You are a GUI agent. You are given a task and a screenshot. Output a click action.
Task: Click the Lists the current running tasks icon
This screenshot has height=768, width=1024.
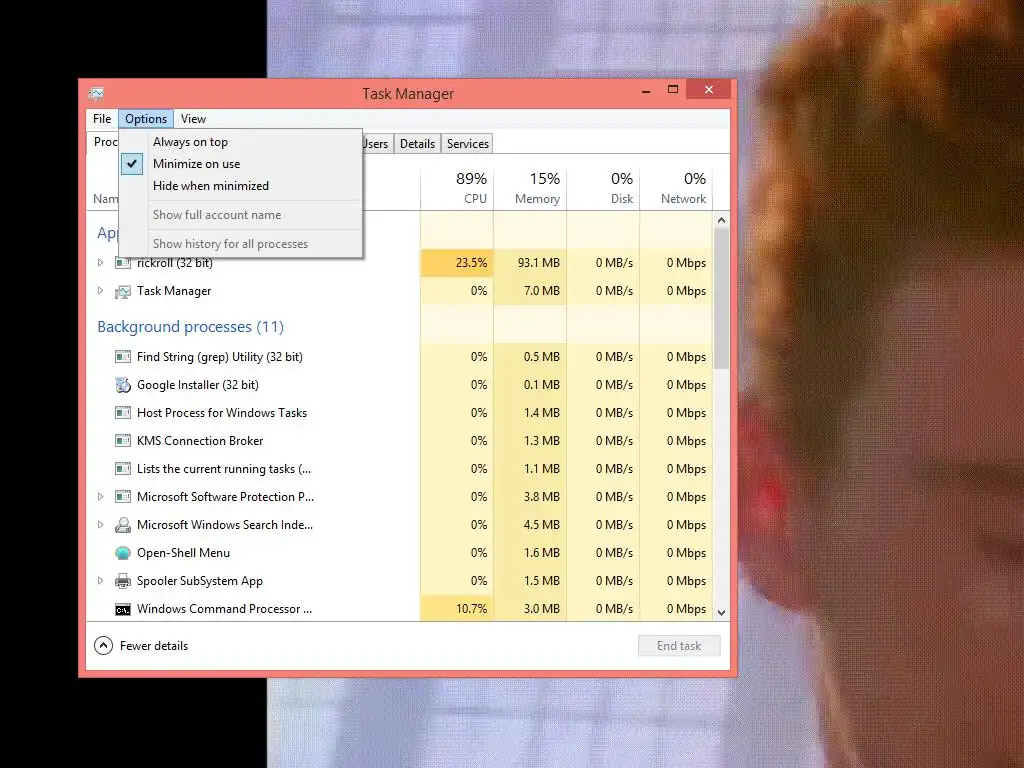(x=123, y=469)
